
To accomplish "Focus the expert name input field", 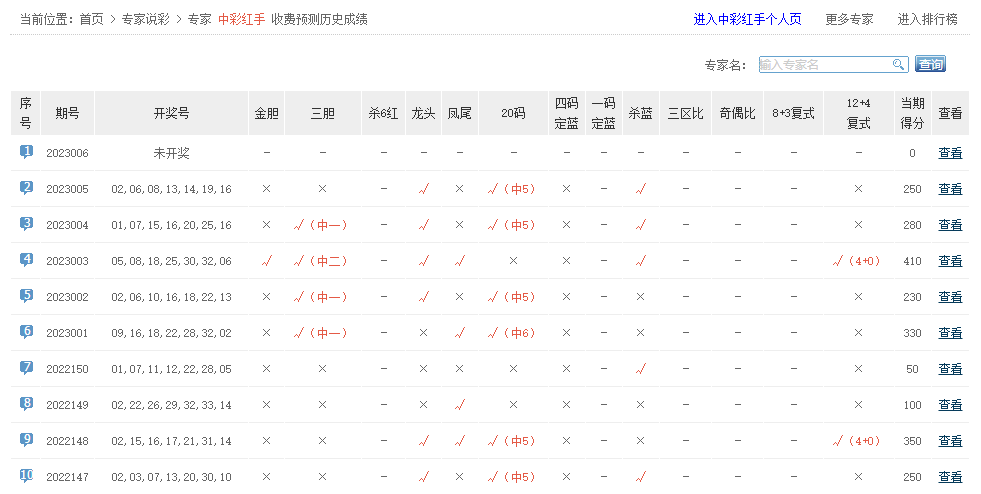I will click(x=824, y=65).
